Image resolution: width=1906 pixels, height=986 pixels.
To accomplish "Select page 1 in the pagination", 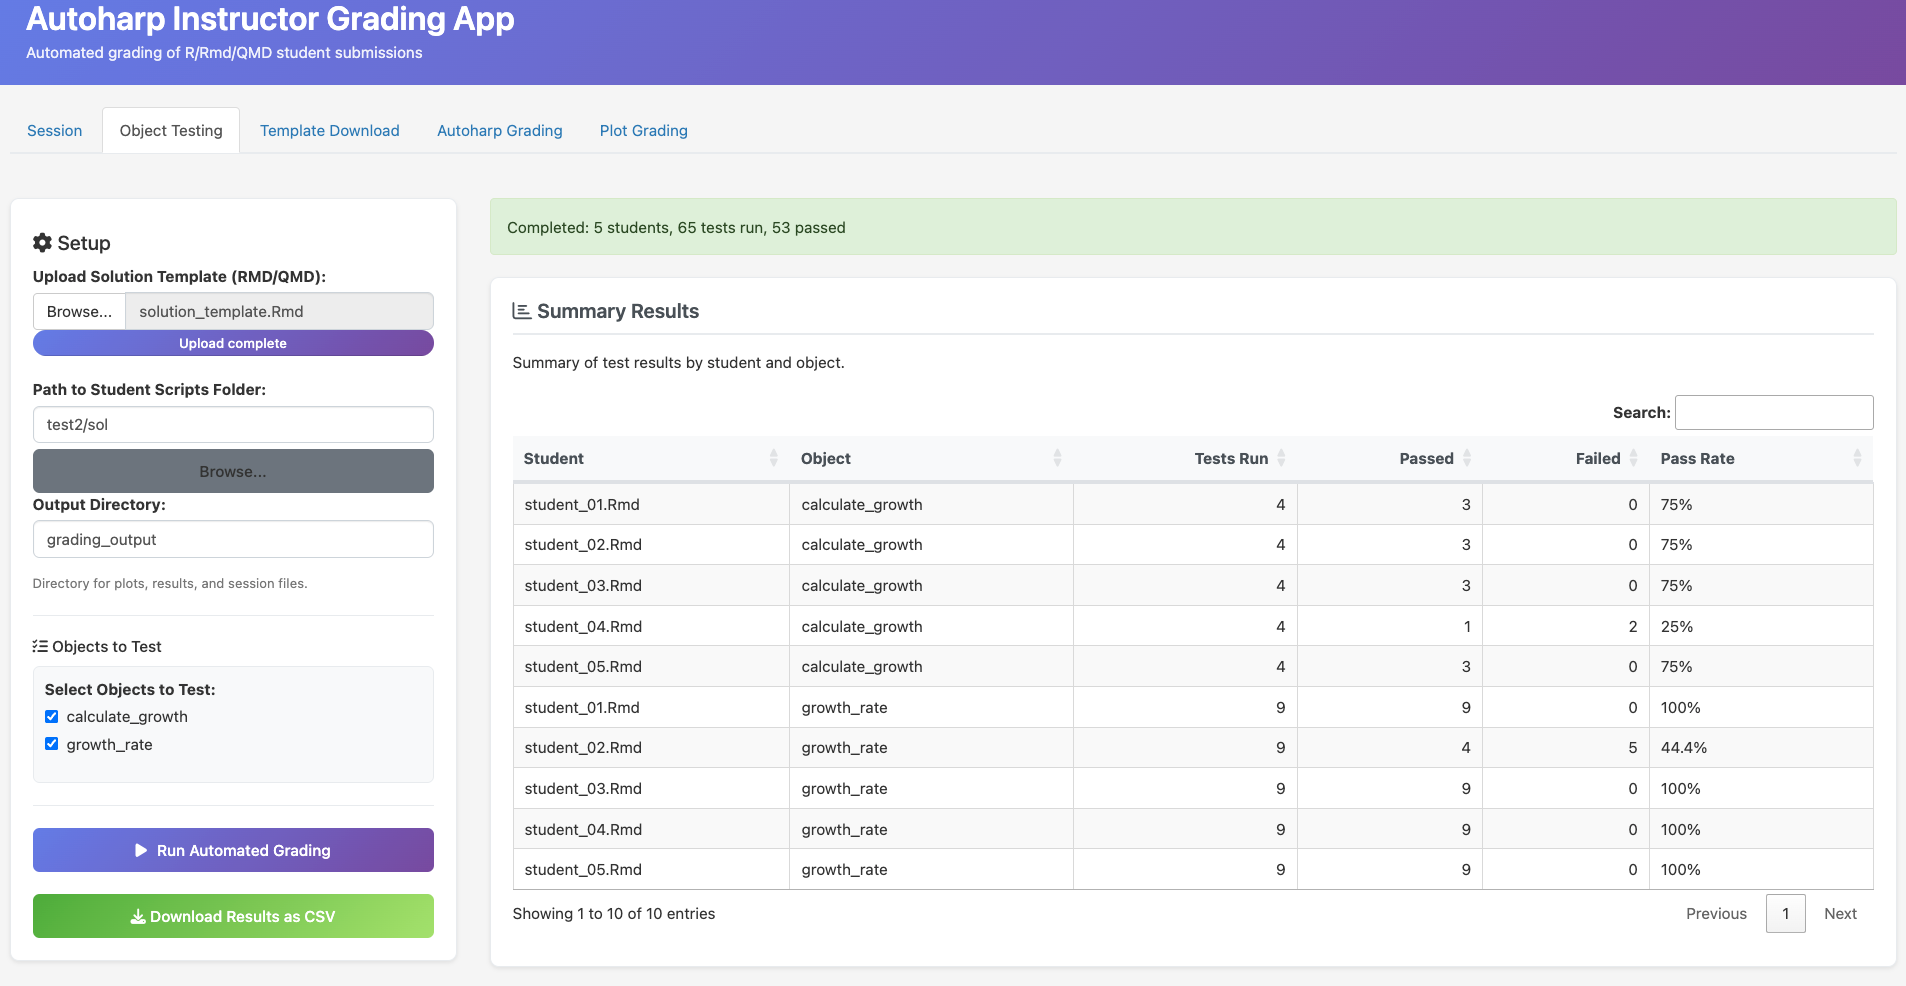I will [1786, 913].
